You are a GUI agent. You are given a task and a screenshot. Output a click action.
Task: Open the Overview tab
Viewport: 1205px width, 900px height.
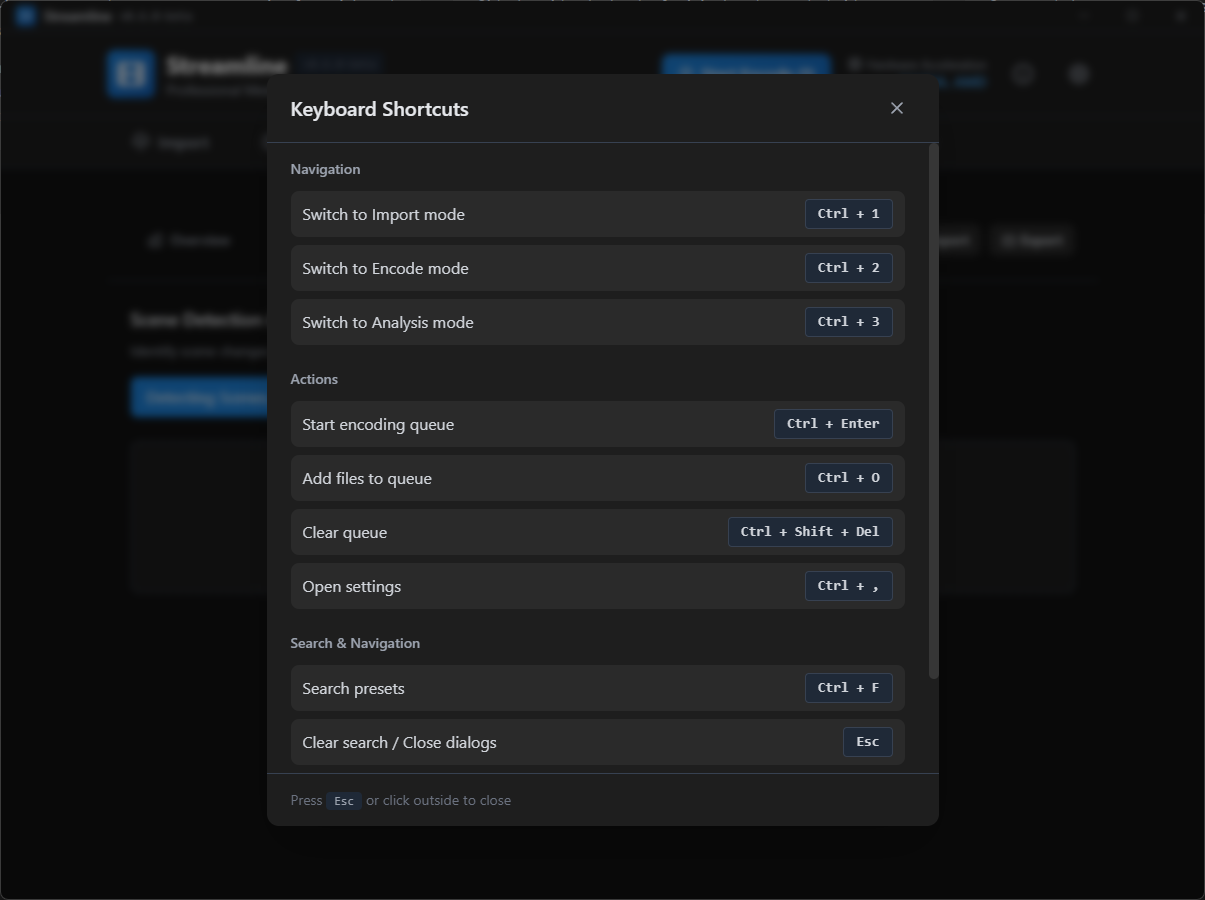tap(190, 240)
